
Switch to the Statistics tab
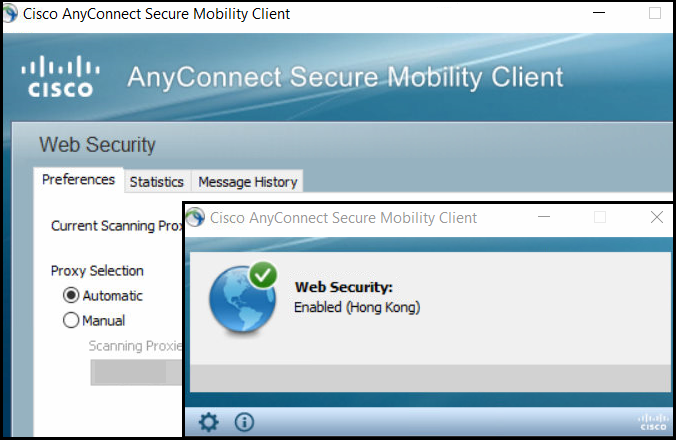(157, 181)
